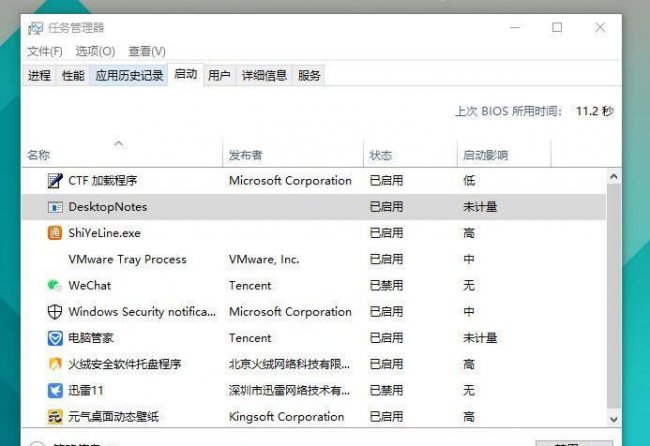Click the vertical scrollbar thumb

click(614, 296)
